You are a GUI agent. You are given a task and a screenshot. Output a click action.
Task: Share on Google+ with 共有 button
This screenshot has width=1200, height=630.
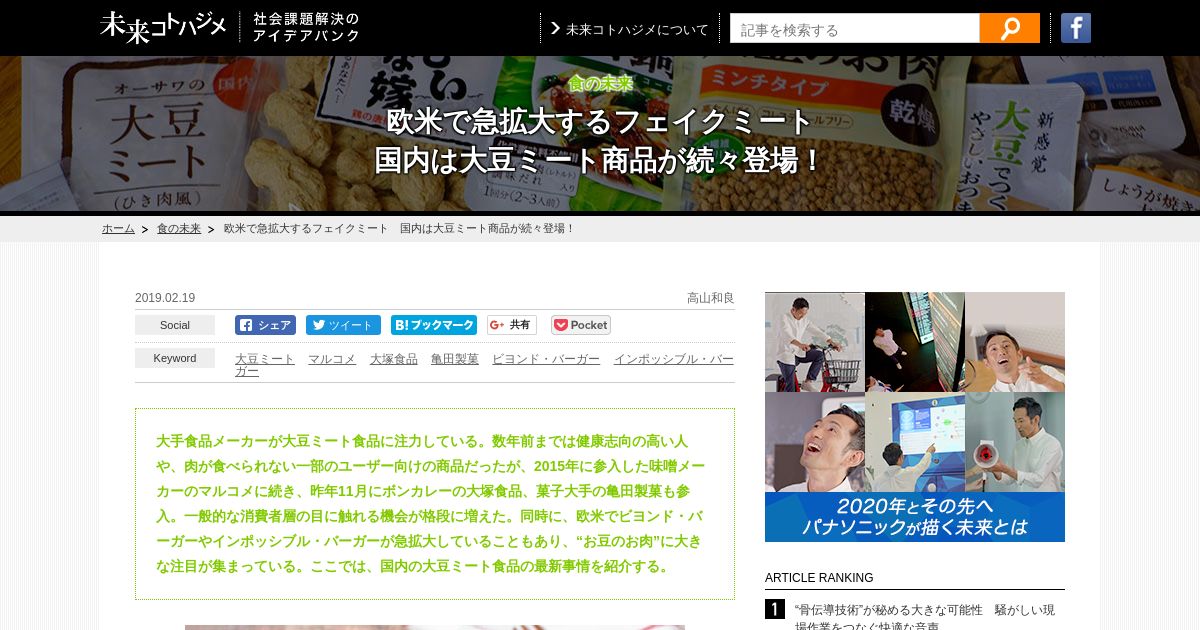[512, 325]
